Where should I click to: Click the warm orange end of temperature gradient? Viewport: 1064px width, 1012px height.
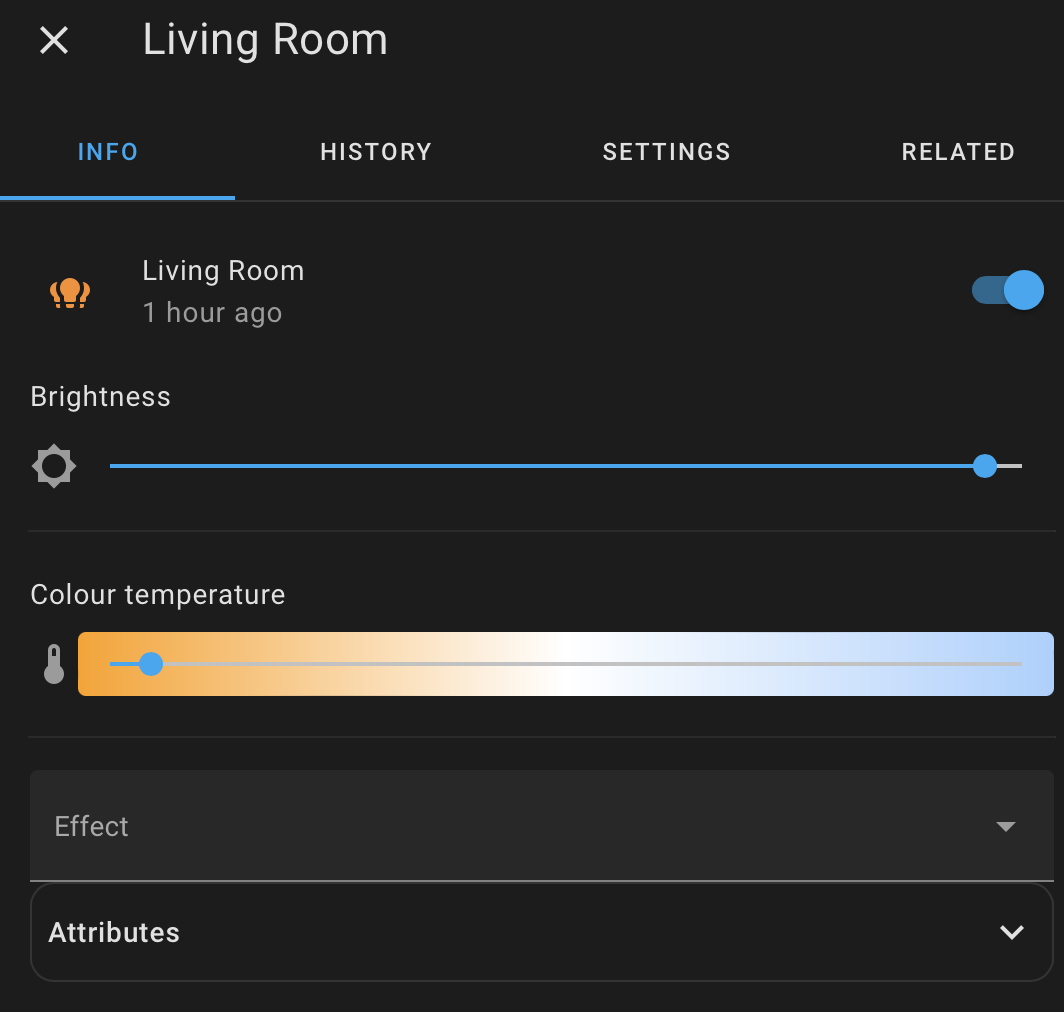(95, 663)
